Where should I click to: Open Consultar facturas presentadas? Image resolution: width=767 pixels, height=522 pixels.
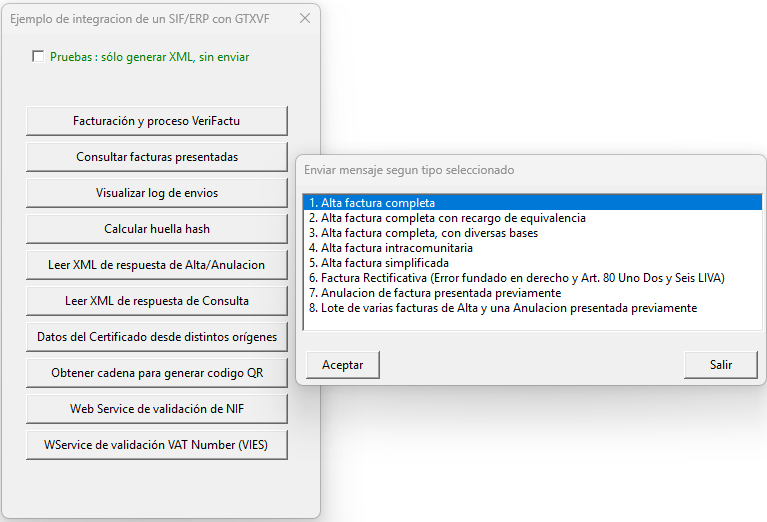[x=156, y=157]
